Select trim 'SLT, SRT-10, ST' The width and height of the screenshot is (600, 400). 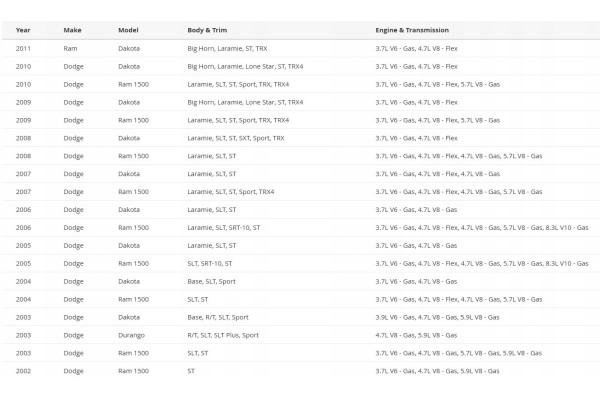pos(210,263)
